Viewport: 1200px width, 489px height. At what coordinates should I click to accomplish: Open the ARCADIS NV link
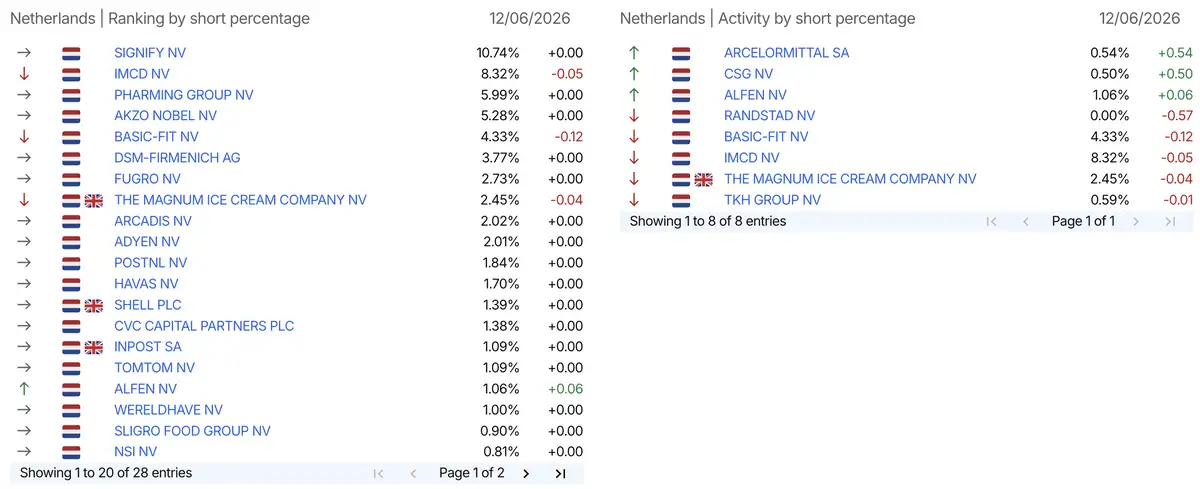pos(152,221)
